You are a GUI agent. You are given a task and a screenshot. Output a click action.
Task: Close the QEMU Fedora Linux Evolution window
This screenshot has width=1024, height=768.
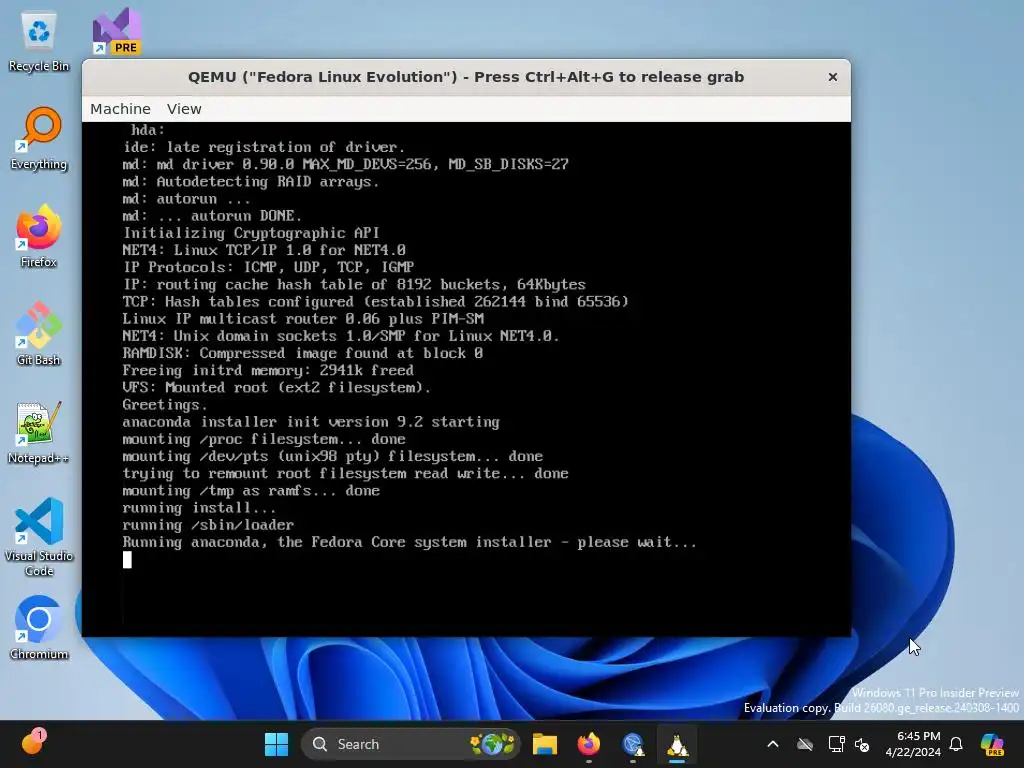tap(833, 77)
